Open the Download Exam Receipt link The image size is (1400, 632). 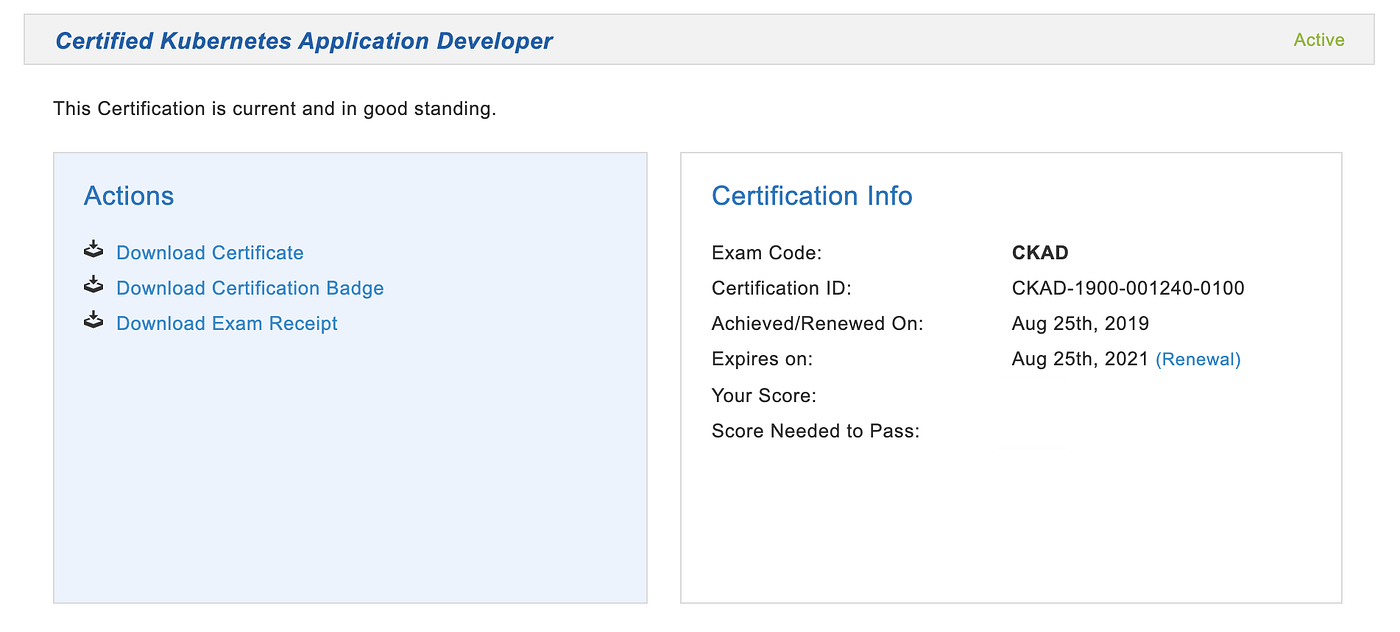pyautogui.click(x=227, y=323)
